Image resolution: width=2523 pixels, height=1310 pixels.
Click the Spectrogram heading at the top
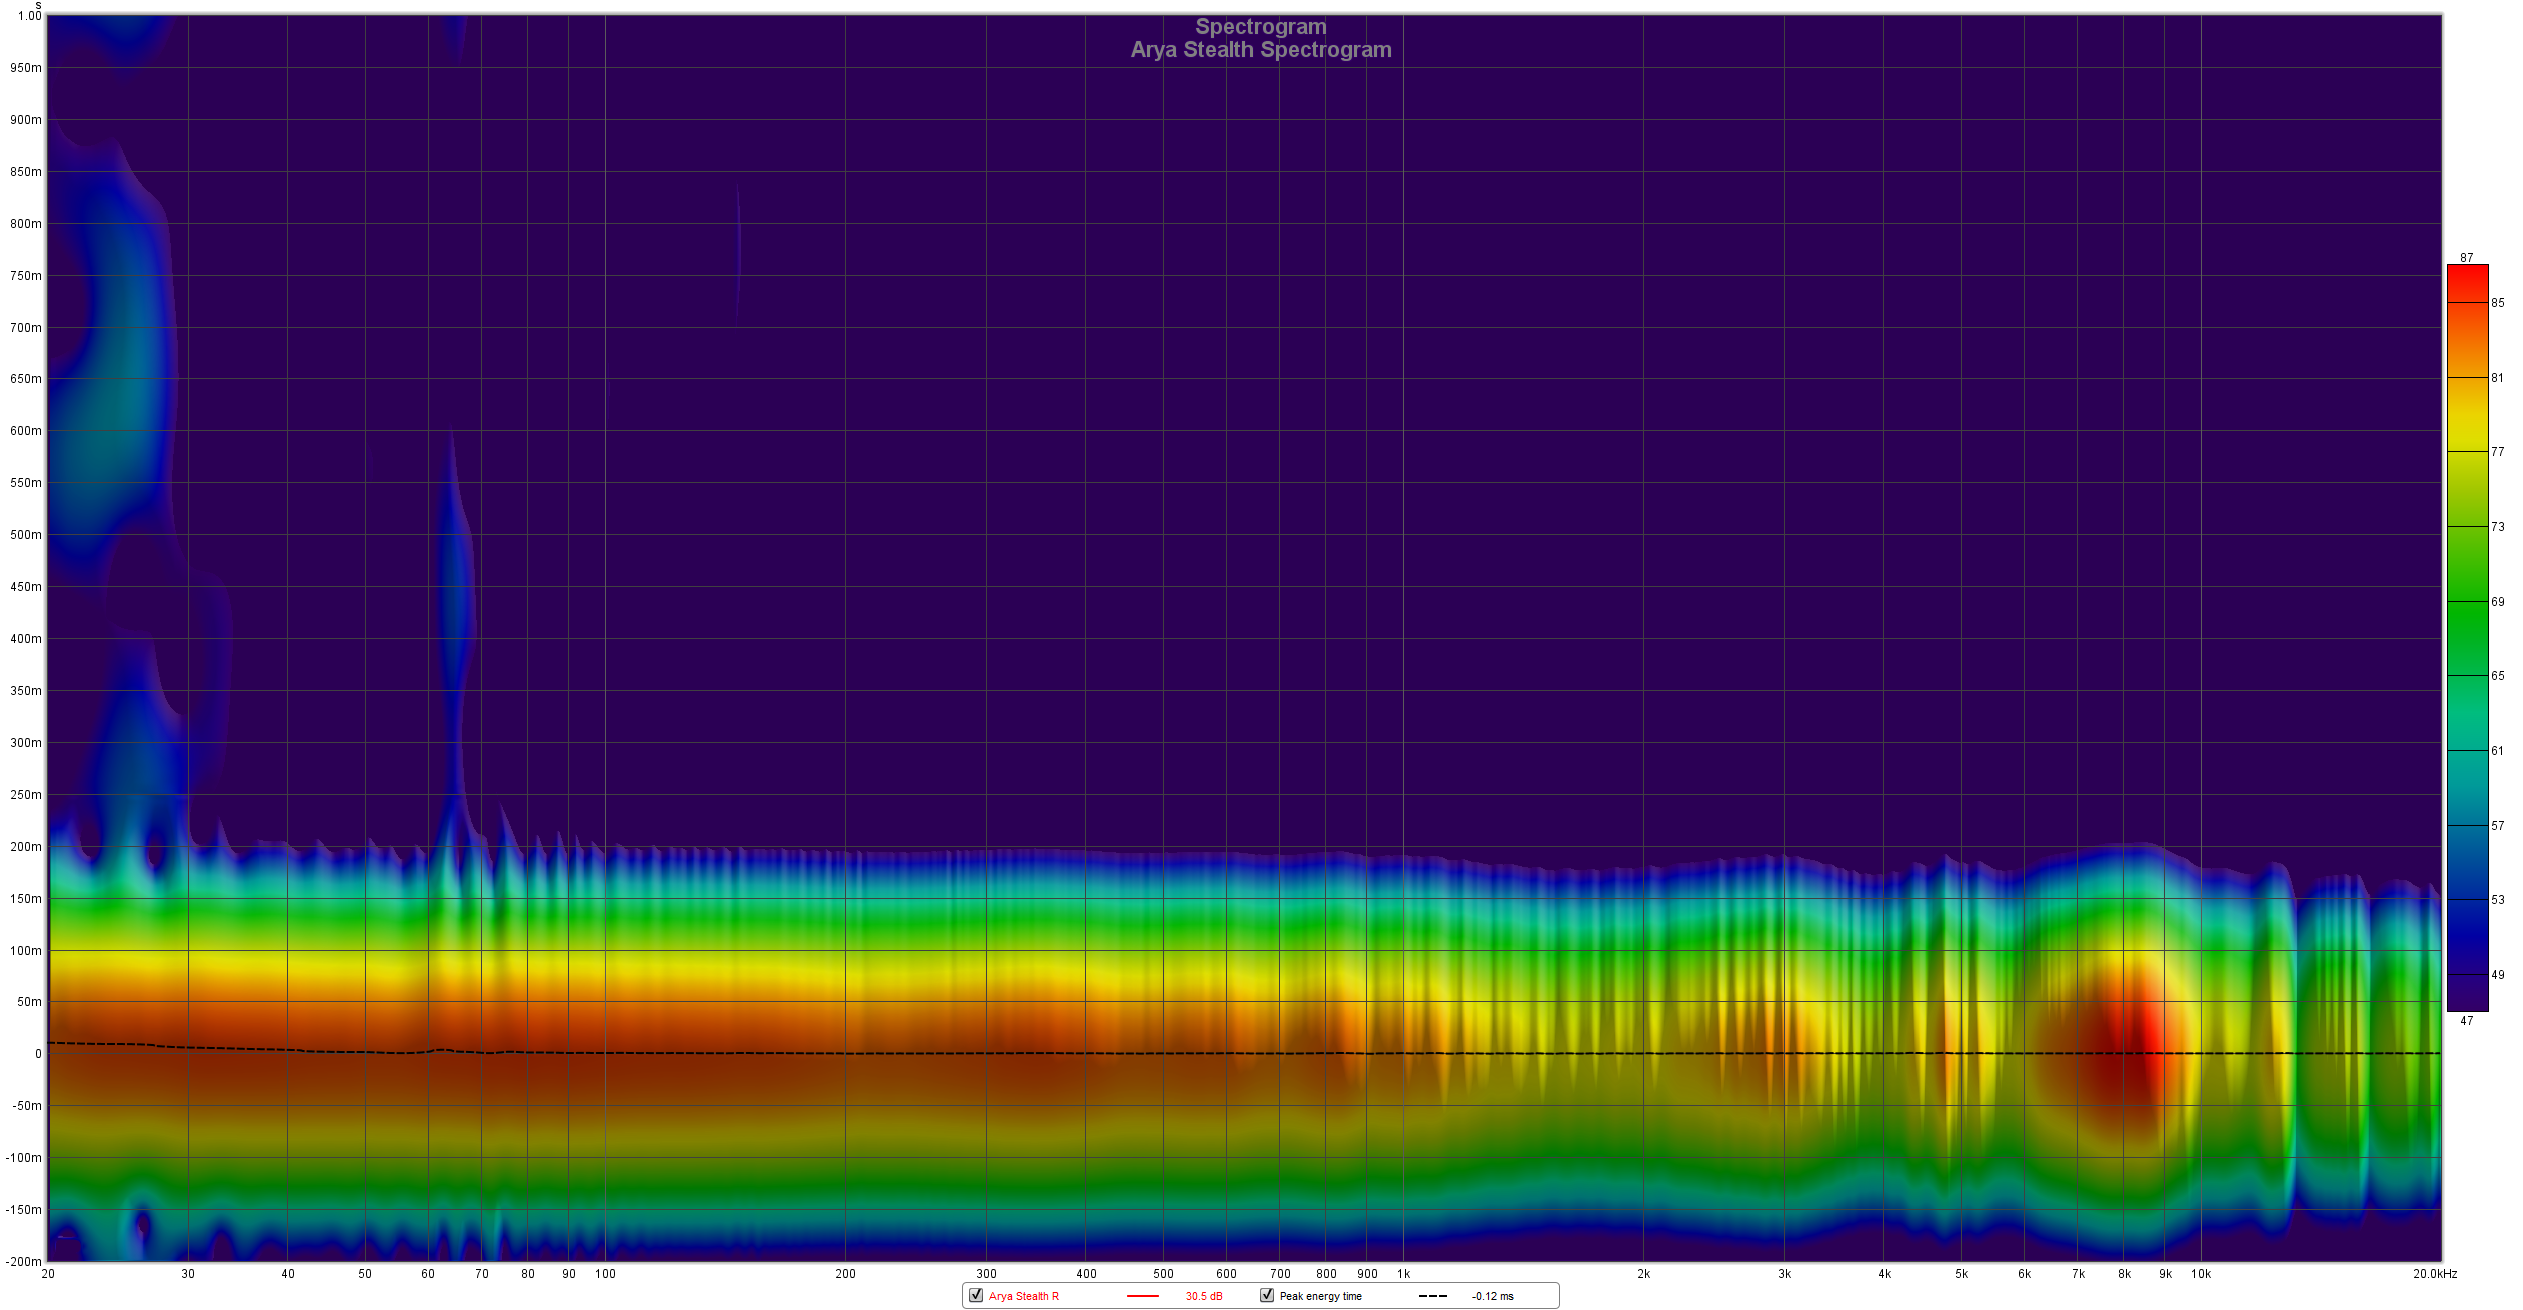pos(1260,27)
